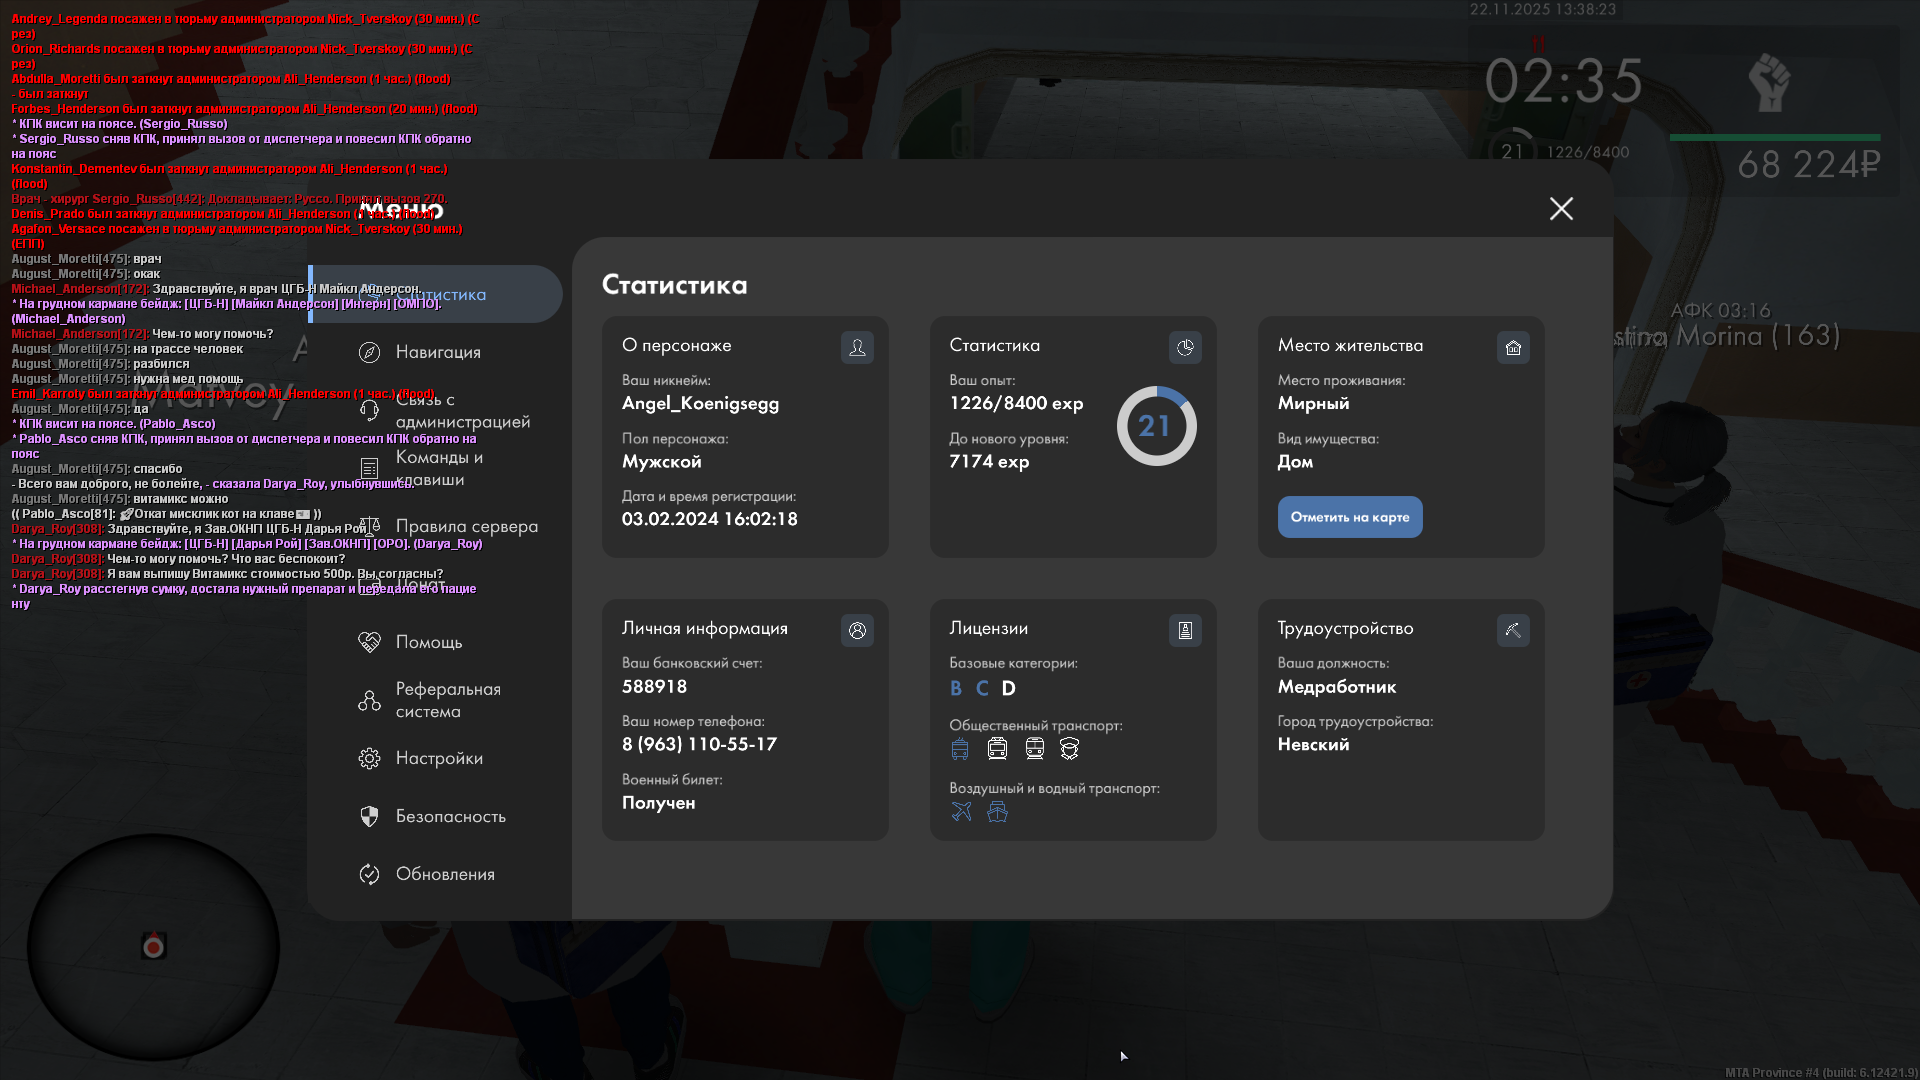Click the circular minimap radar
Viewport: 1920px width, 1080px height.
pyautogui.click(x=153, y=947)
